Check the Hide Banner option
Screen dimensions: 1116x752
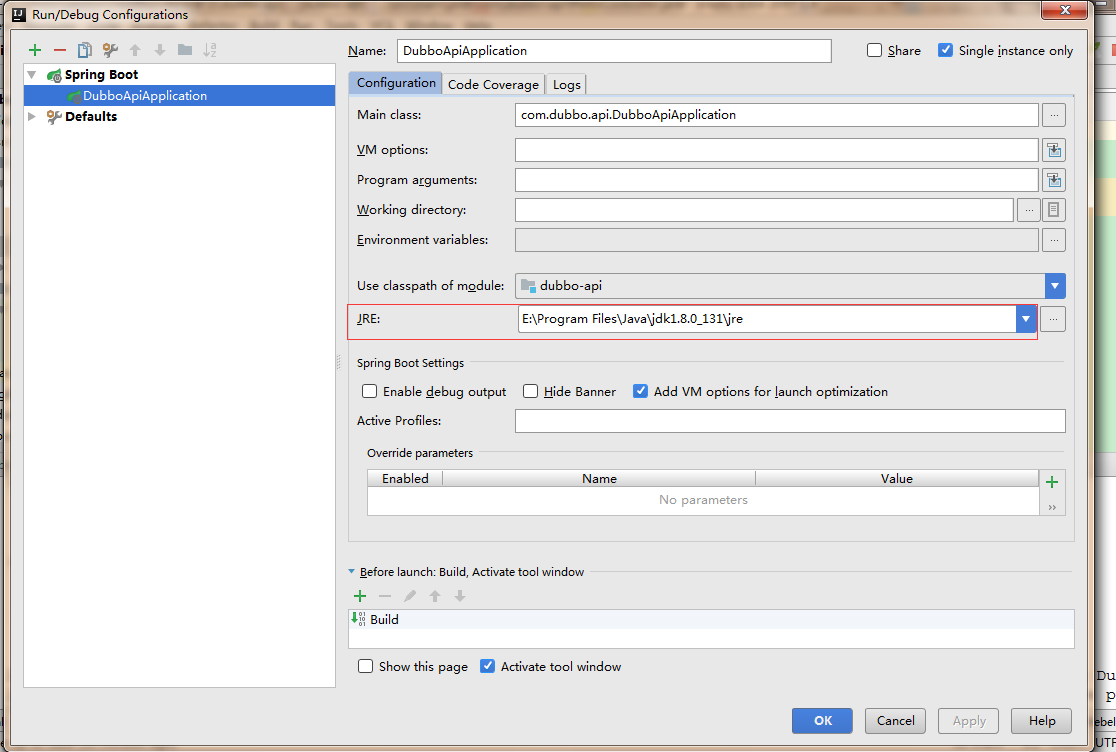pos(531,392)
